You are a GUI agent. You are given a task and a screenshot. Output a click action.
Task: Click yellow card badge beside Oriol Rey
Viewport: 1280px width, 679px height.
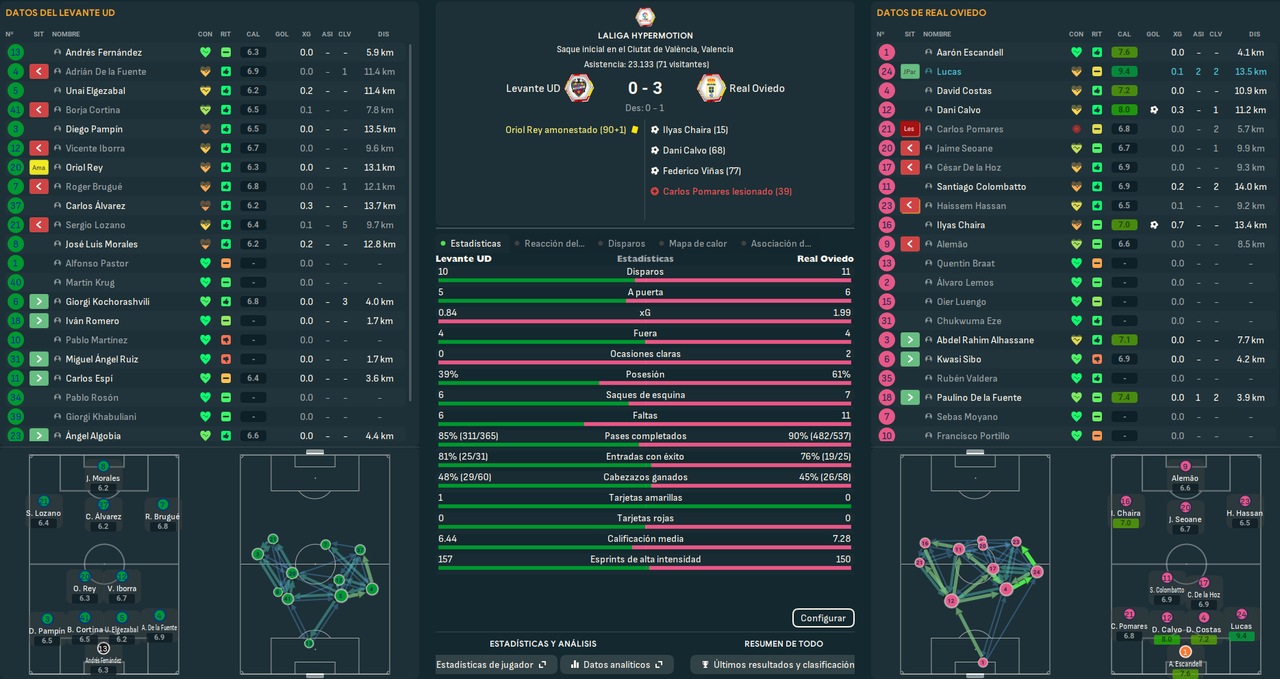click(x=39, y=168)
